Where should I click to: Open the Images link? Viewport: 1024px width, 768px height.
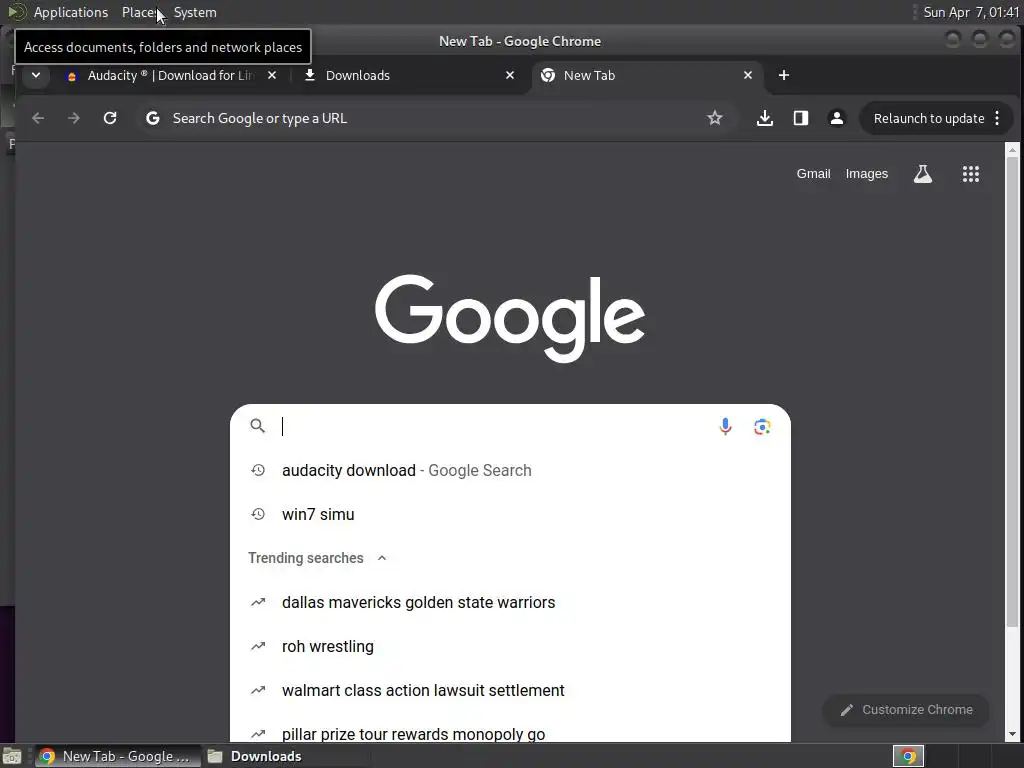pyautogui.click(x=867, y=174)
